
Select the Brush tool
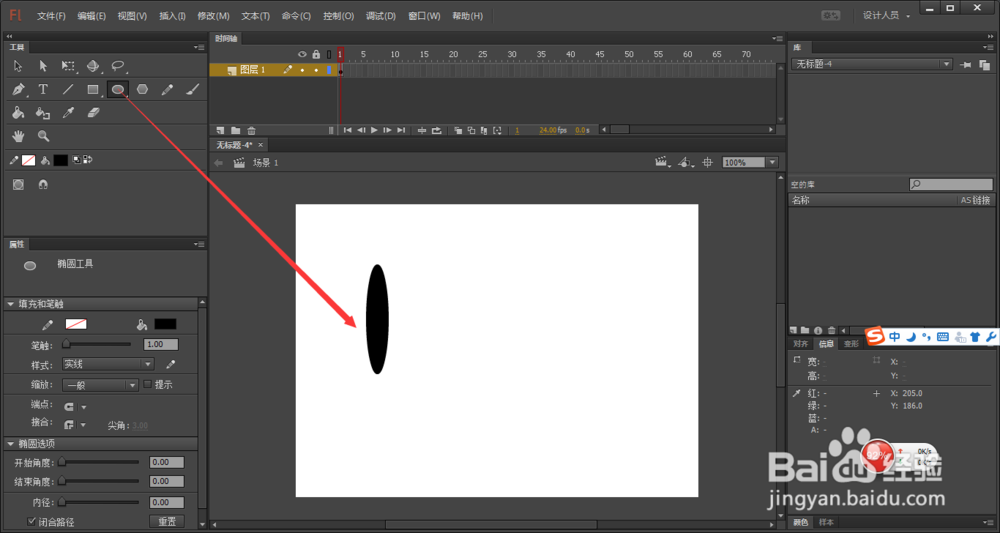[193, 90]
